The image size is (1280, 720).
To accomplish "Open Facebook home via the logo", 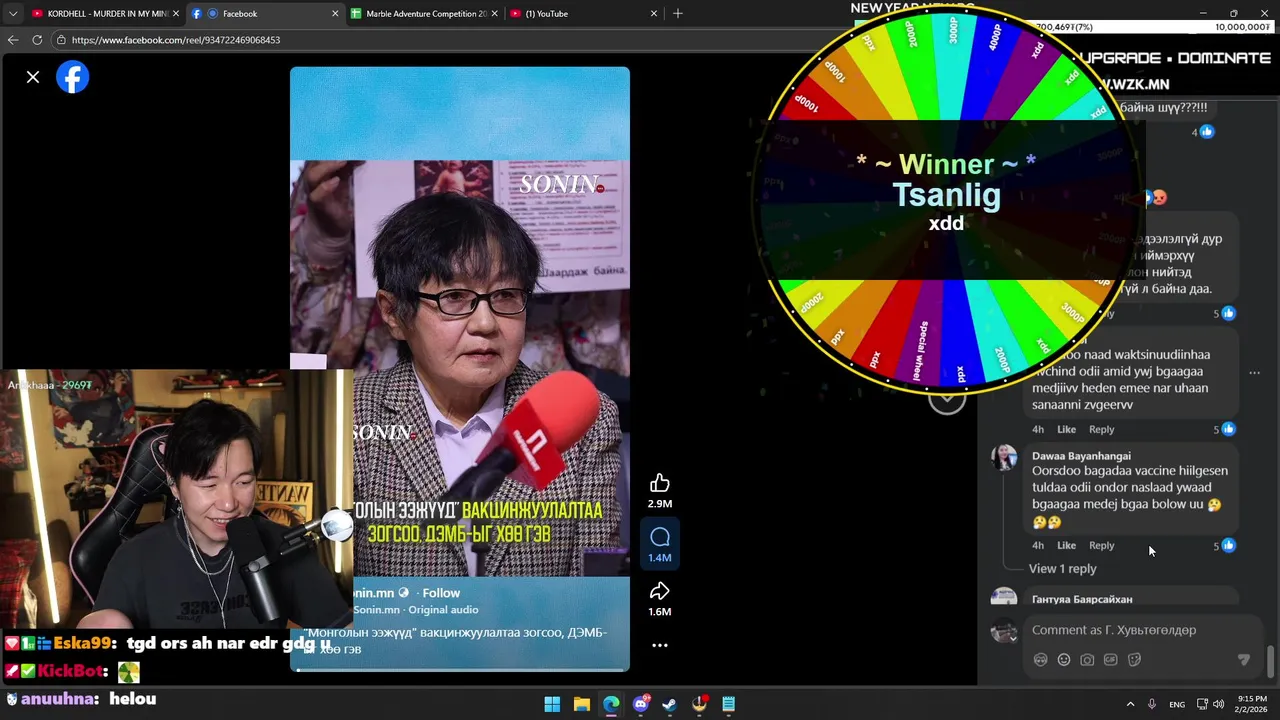I will [x=73, y=77].
